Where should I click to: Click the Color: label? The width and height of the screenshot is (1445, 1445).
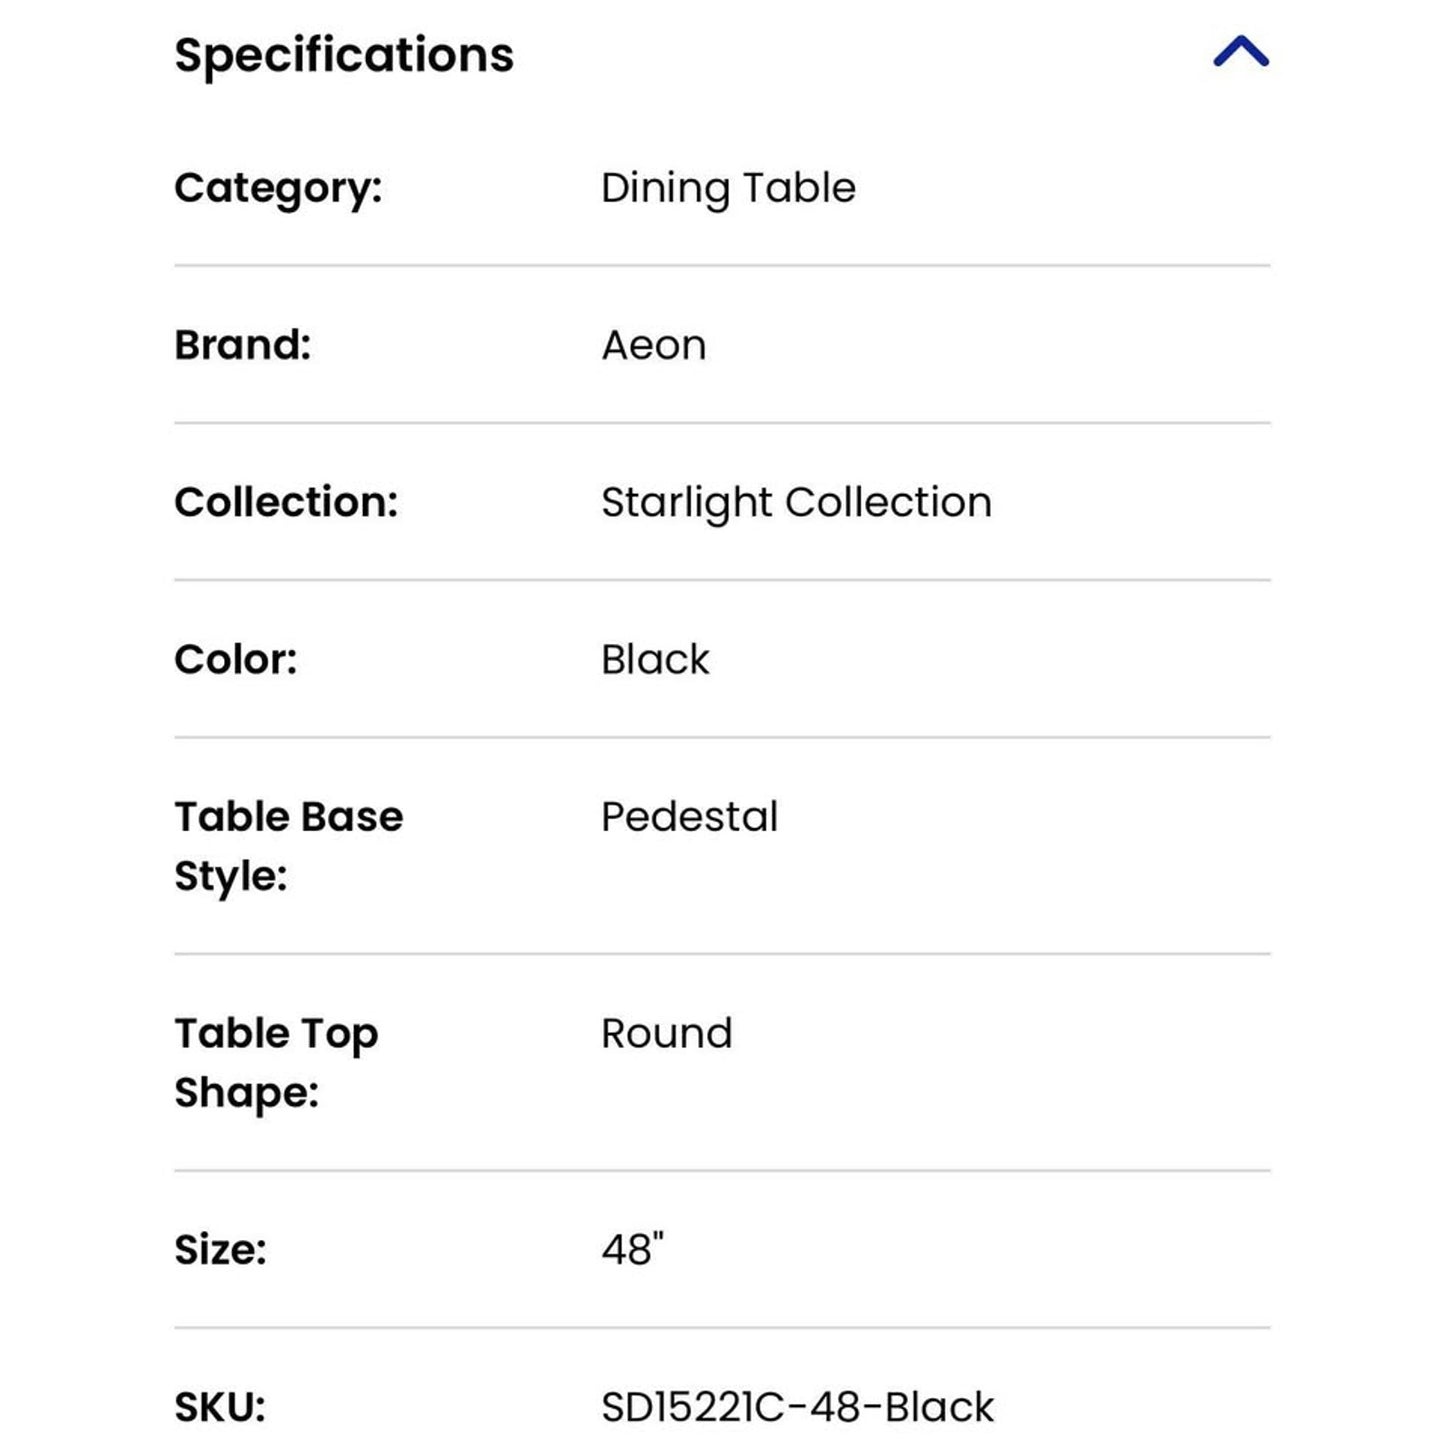click(236, 660)
